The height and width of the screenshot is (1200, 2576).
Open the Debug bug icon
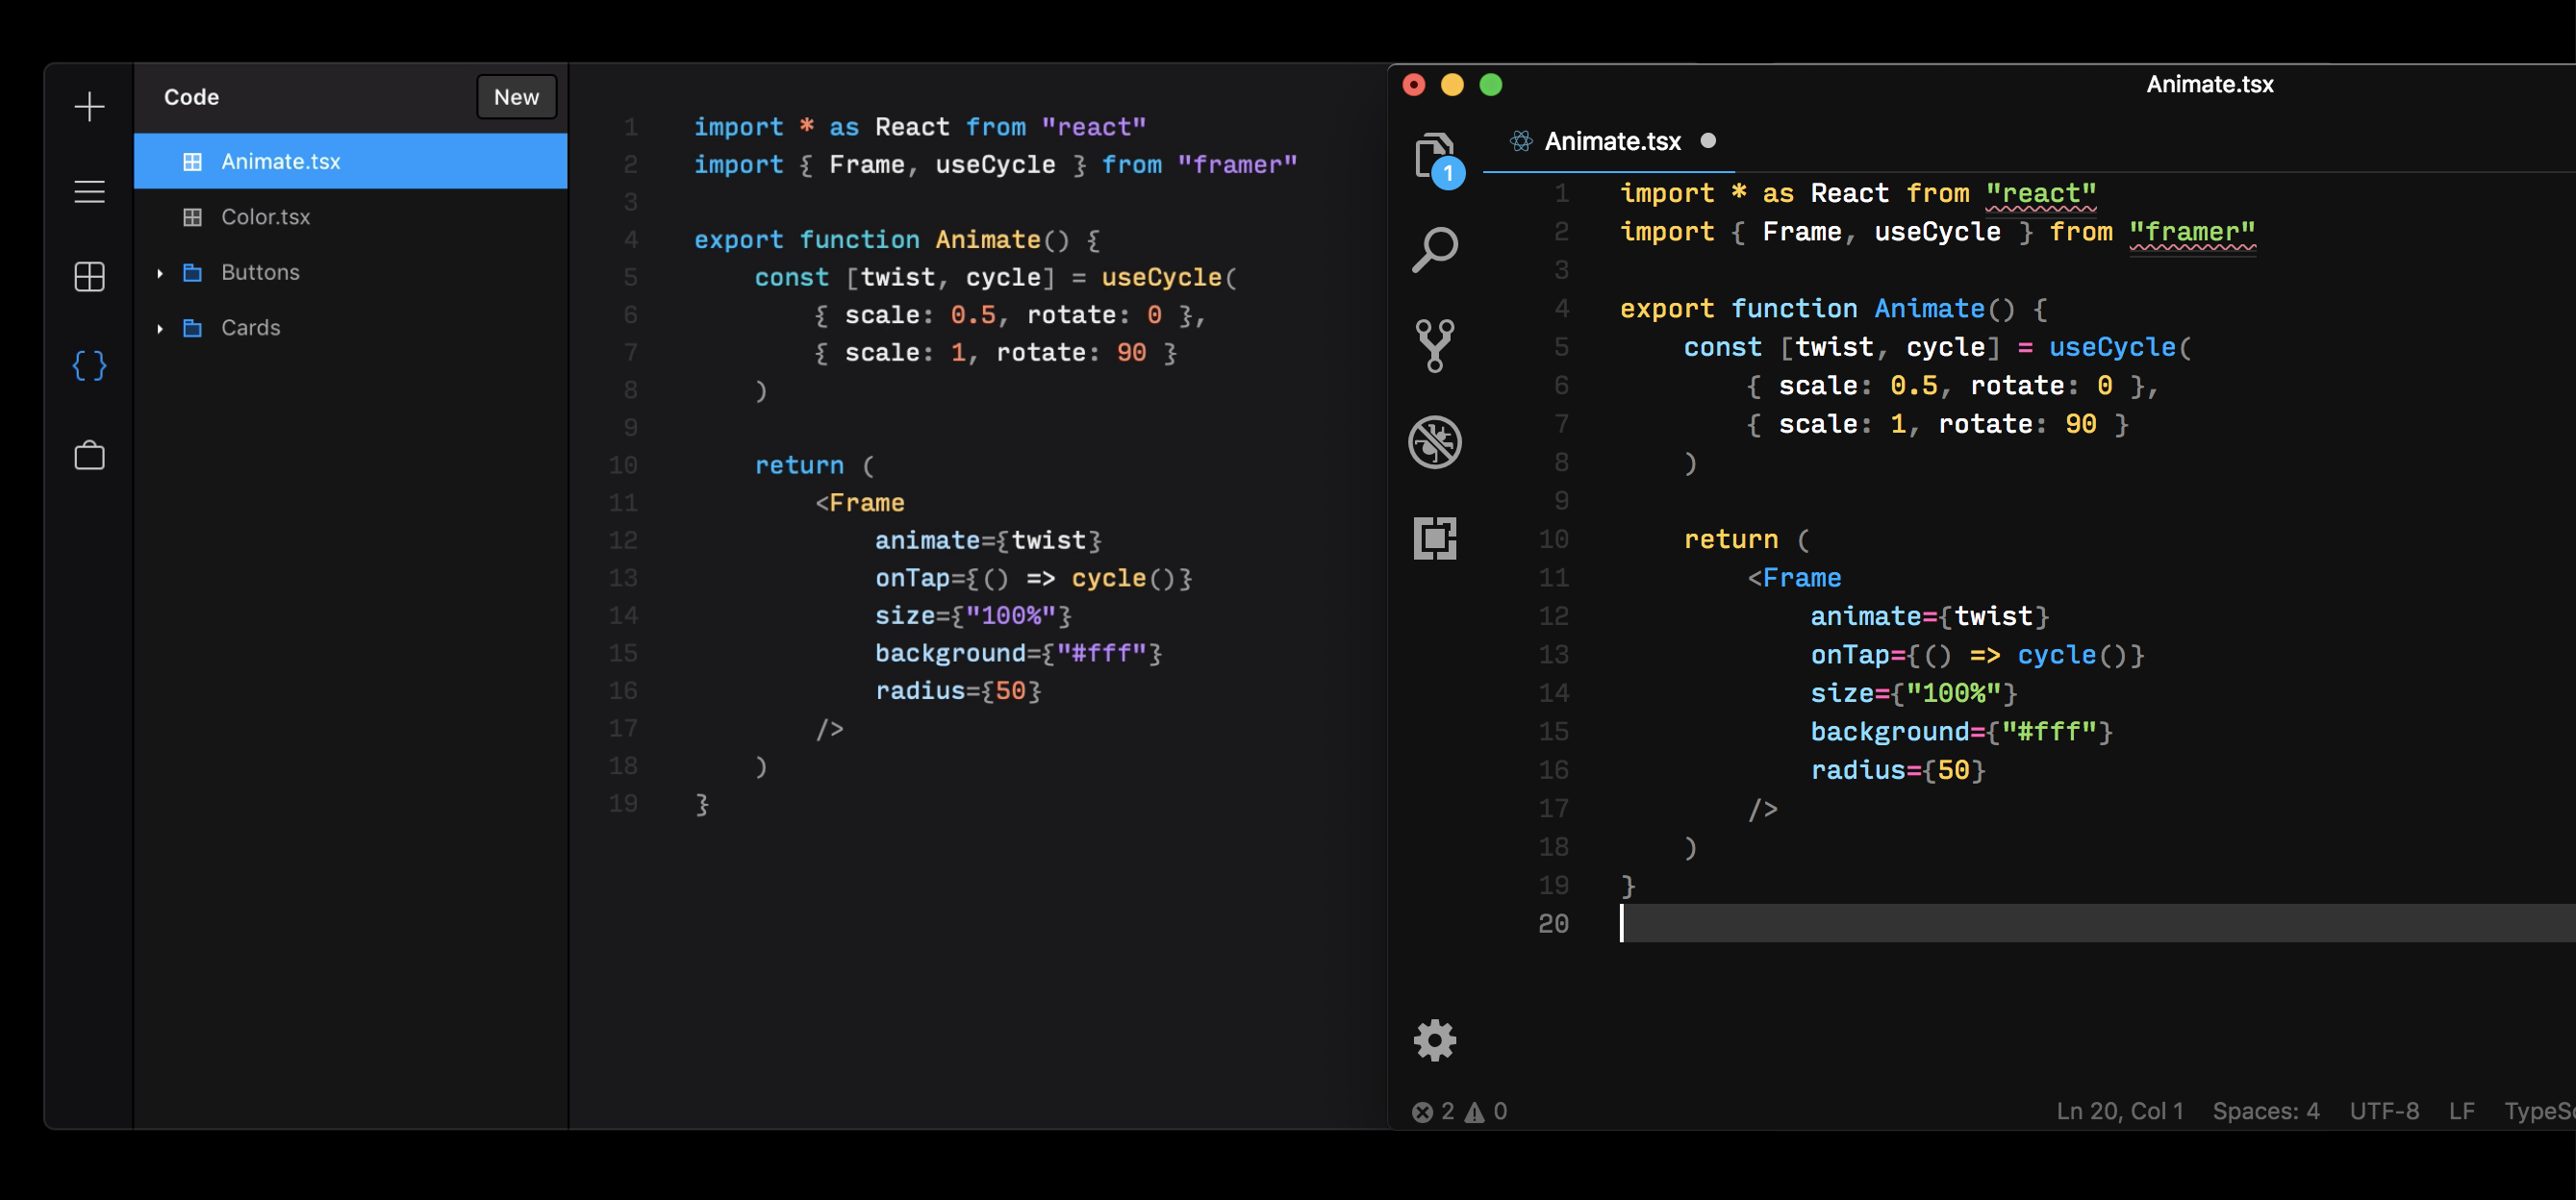point(1435,442)
